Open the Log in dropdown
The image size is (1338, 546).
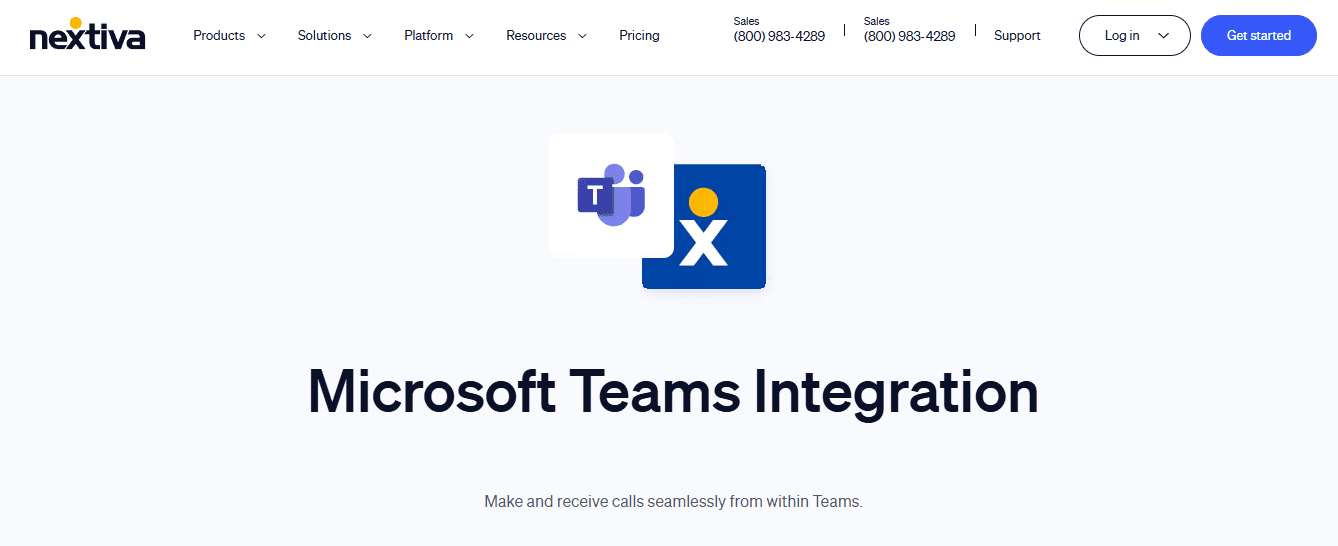[1135, 35]
